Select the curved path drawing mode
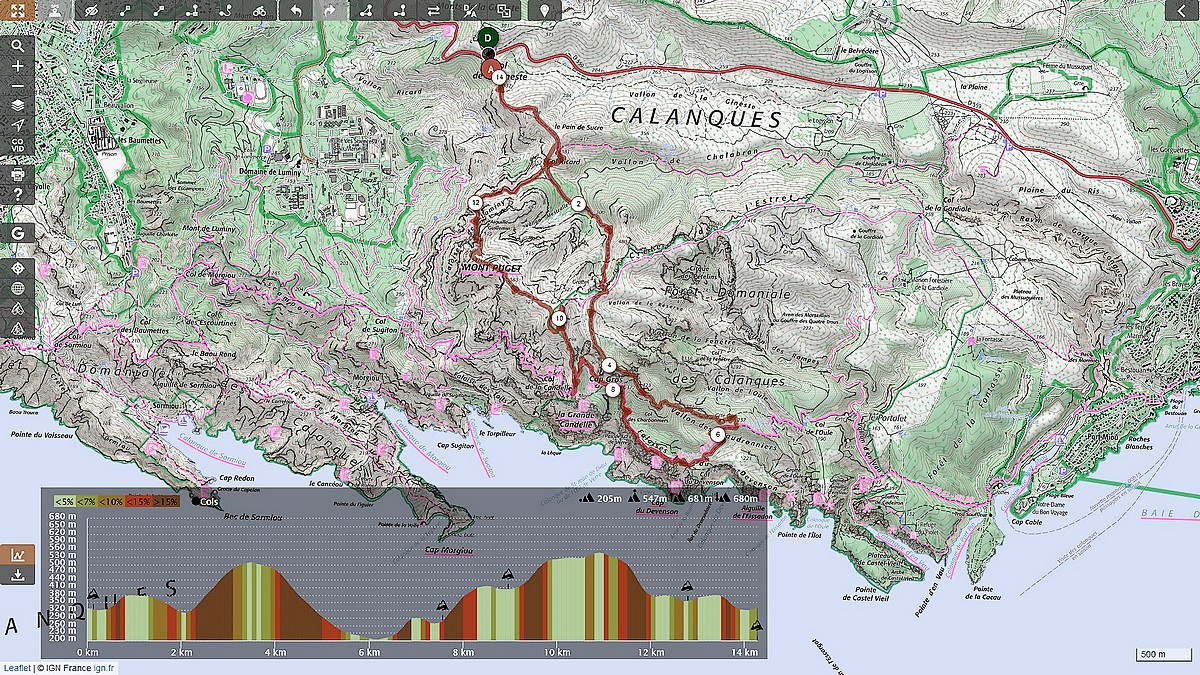The height and width of the screenshot is (675, 1200). (227, 11)
